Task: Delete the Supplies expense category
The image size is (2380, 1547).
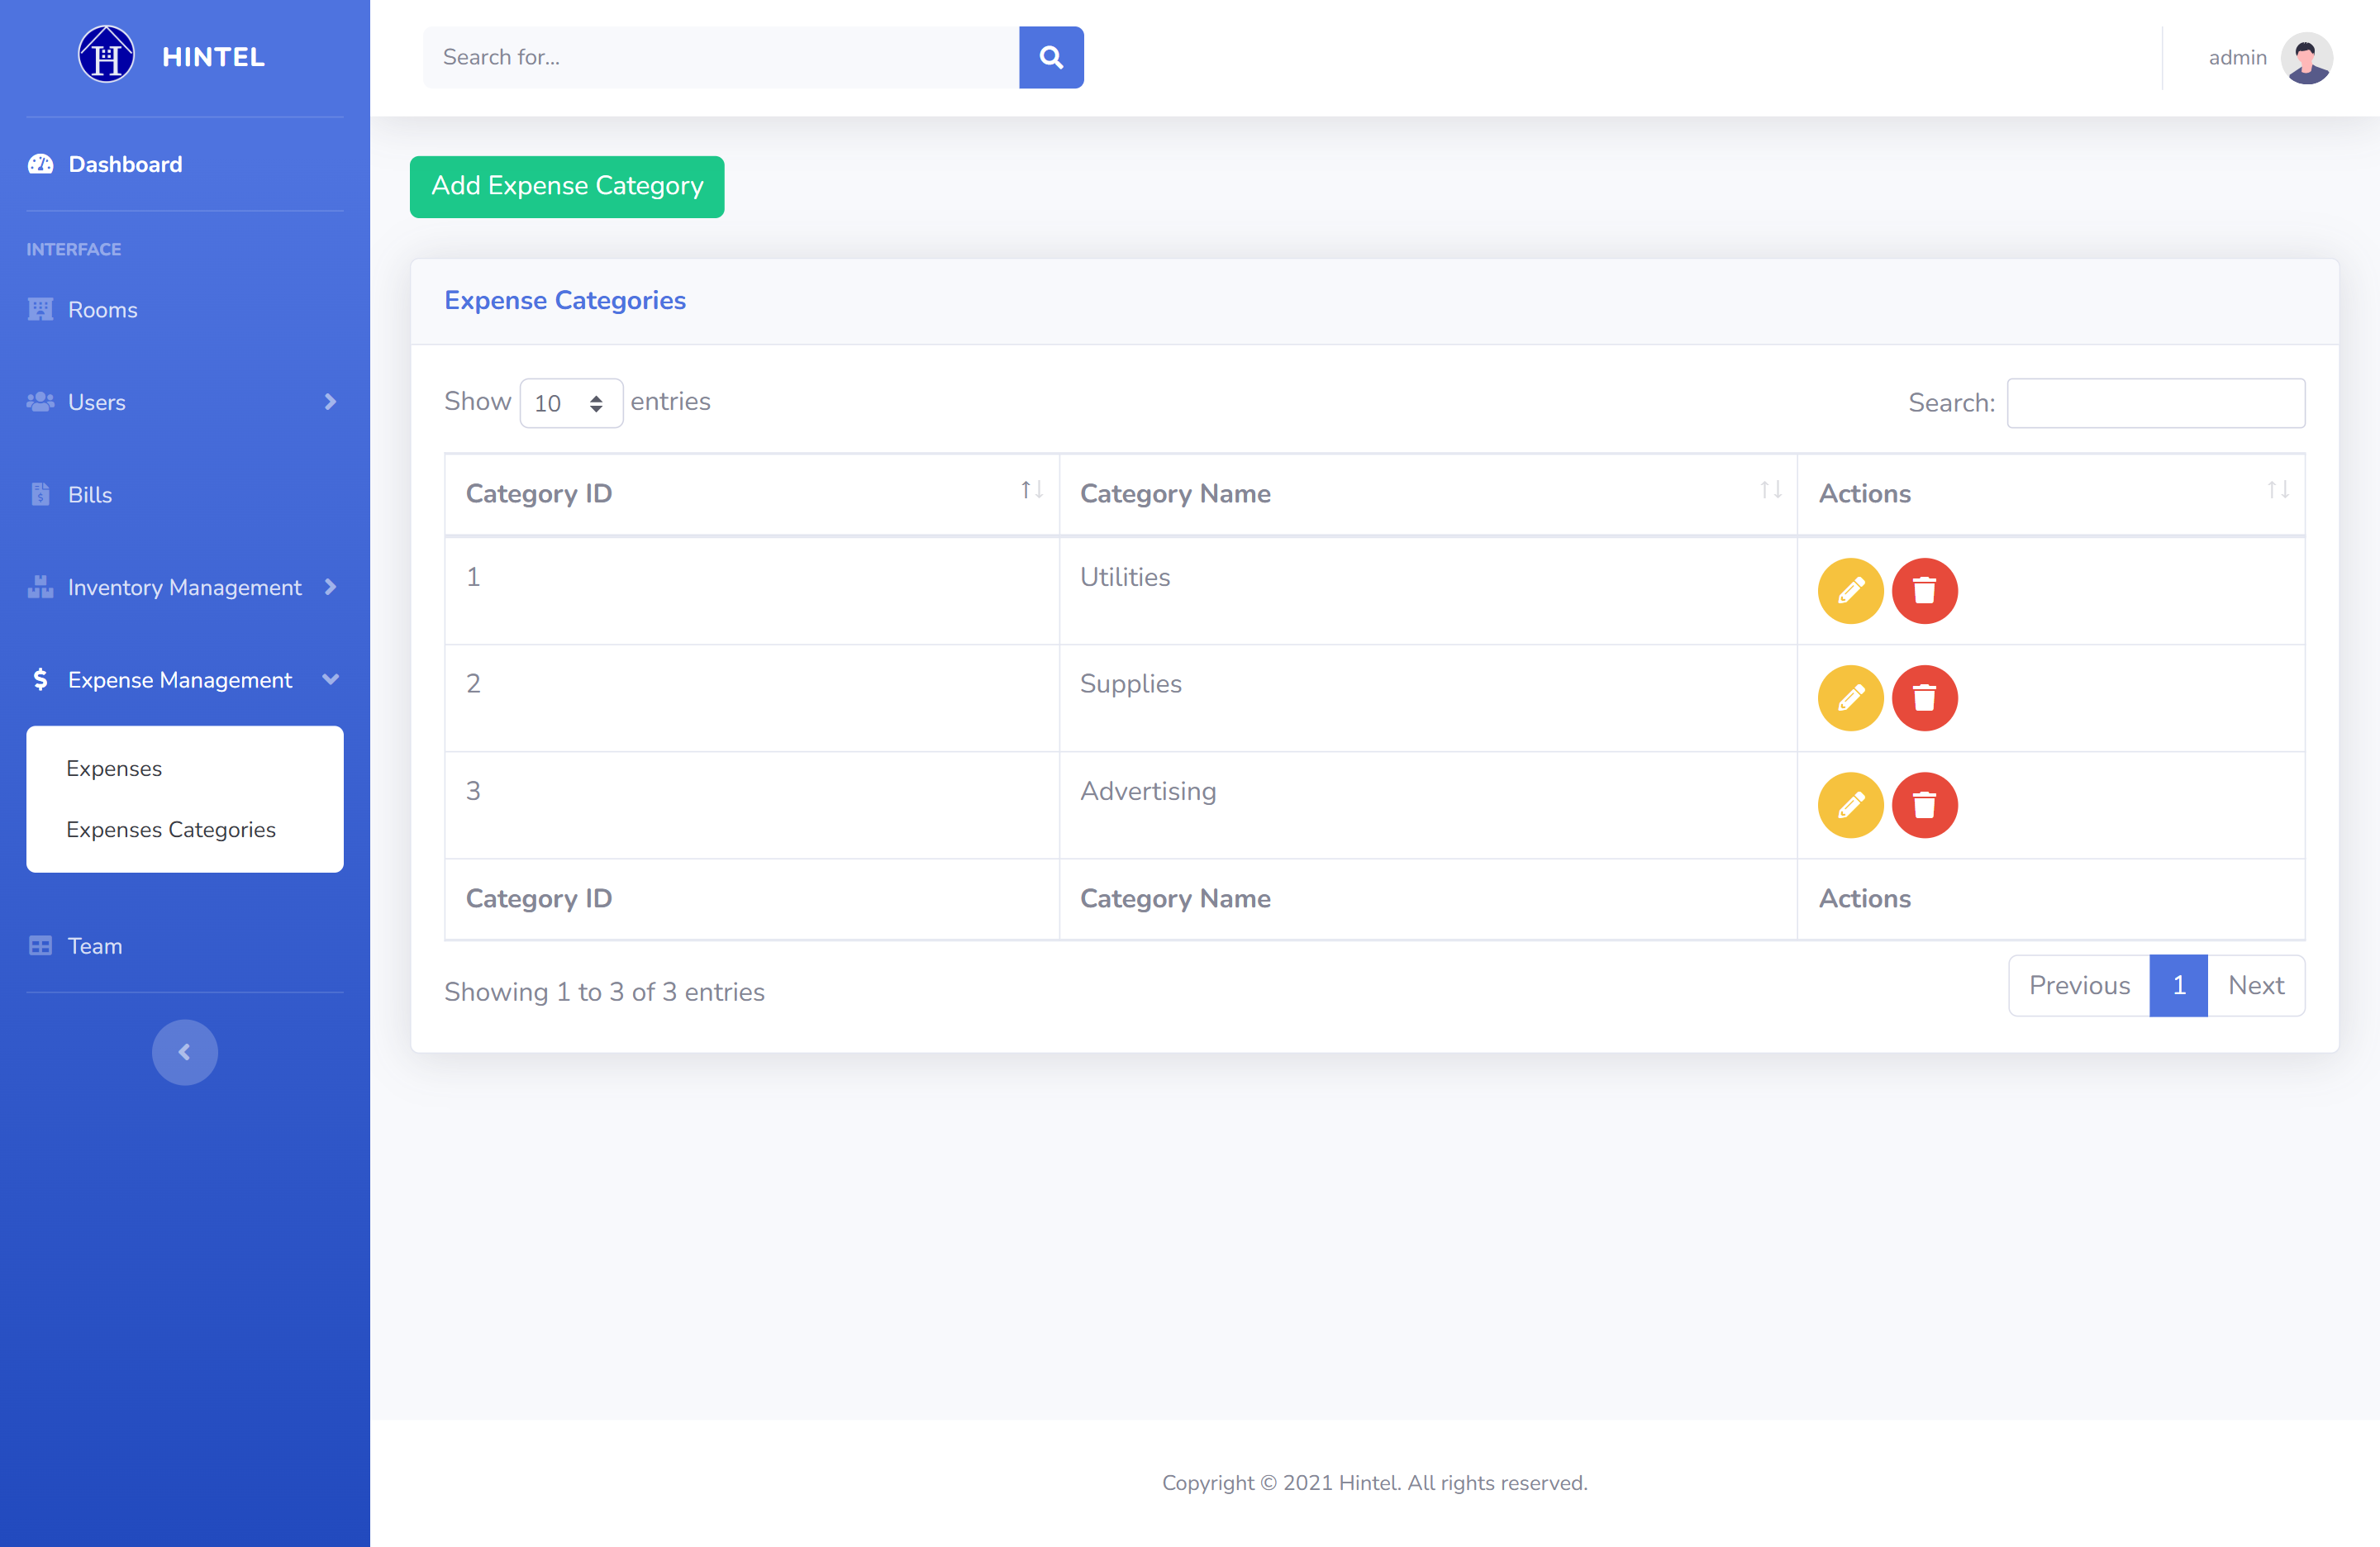Action: click(x=1925, y=698)
